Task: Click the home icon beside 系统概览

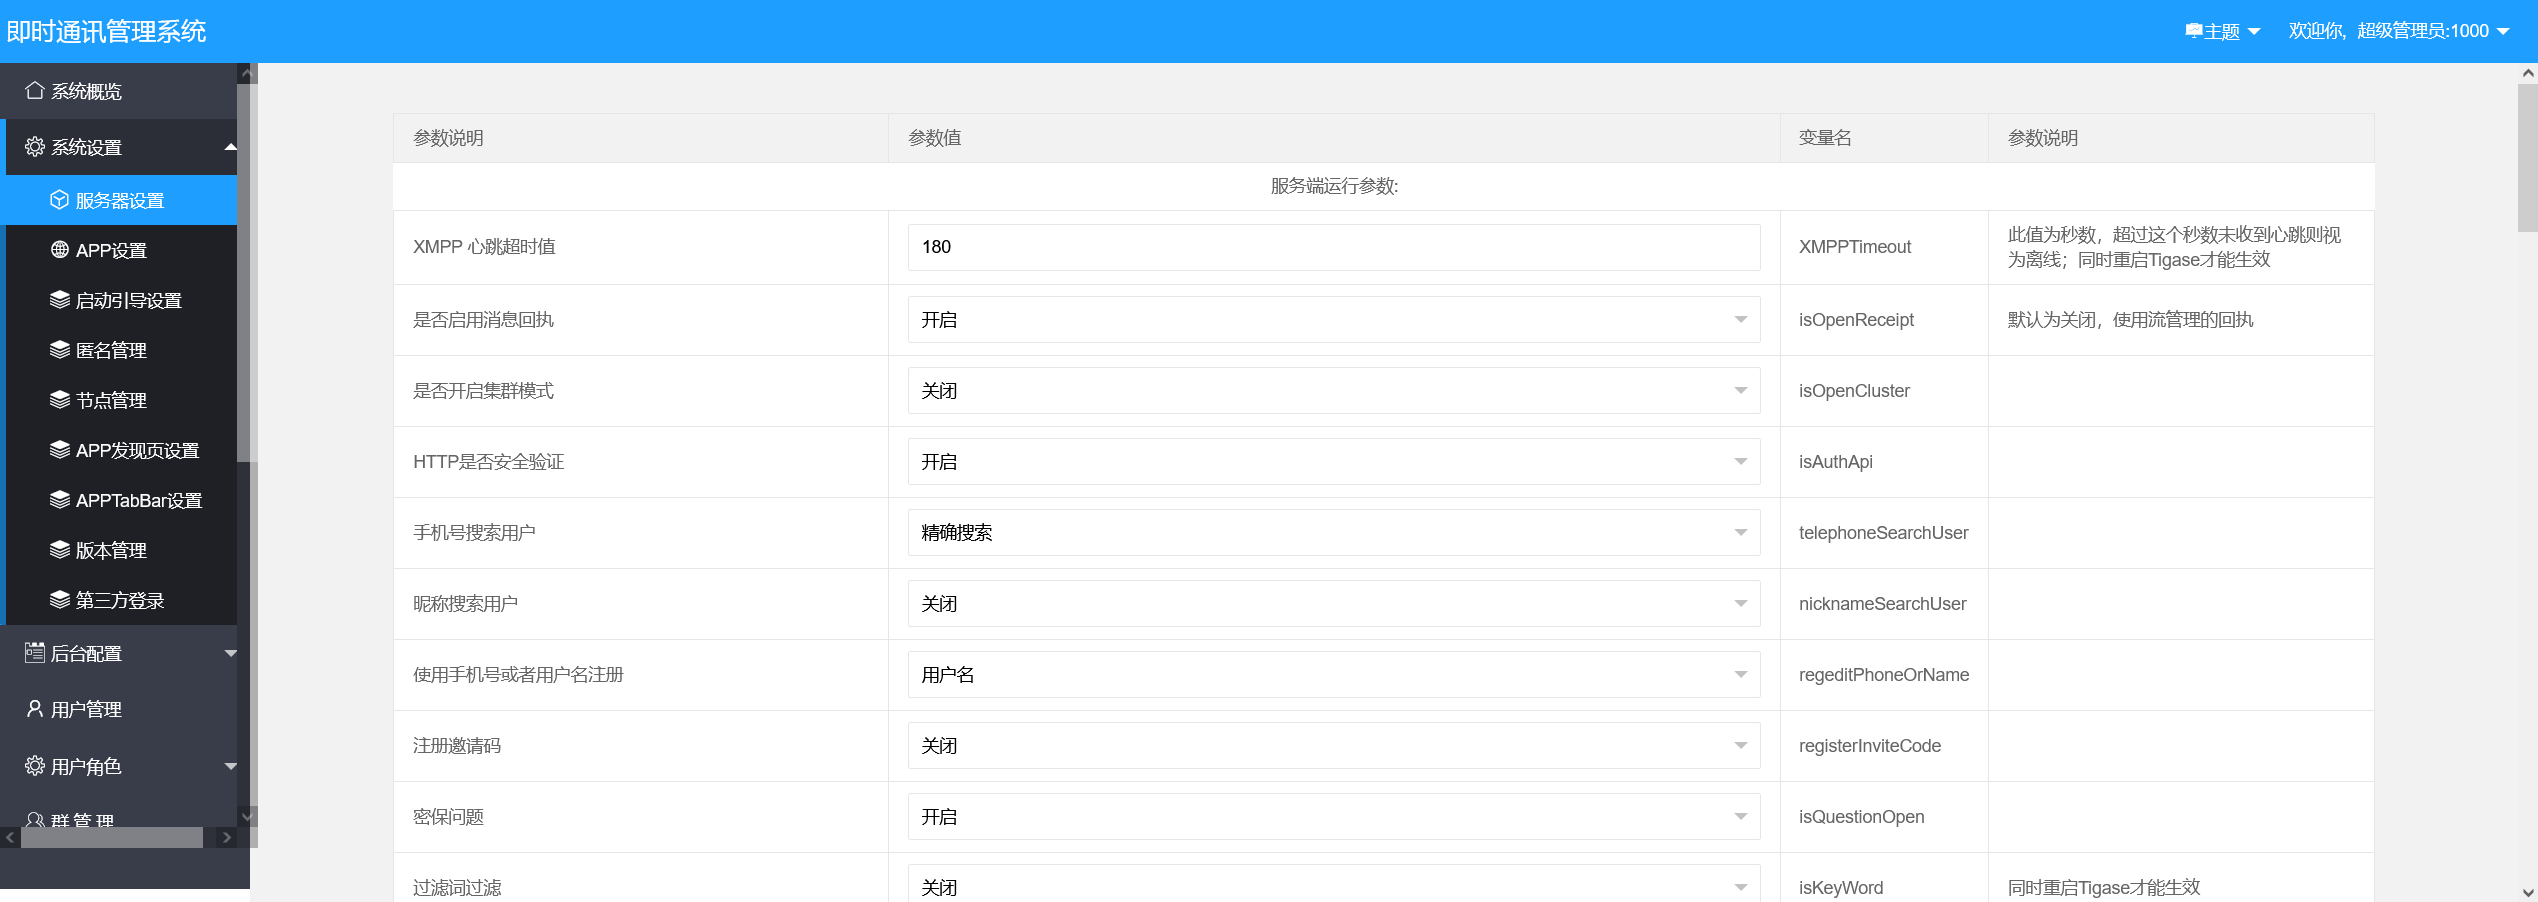Action: 34,91
